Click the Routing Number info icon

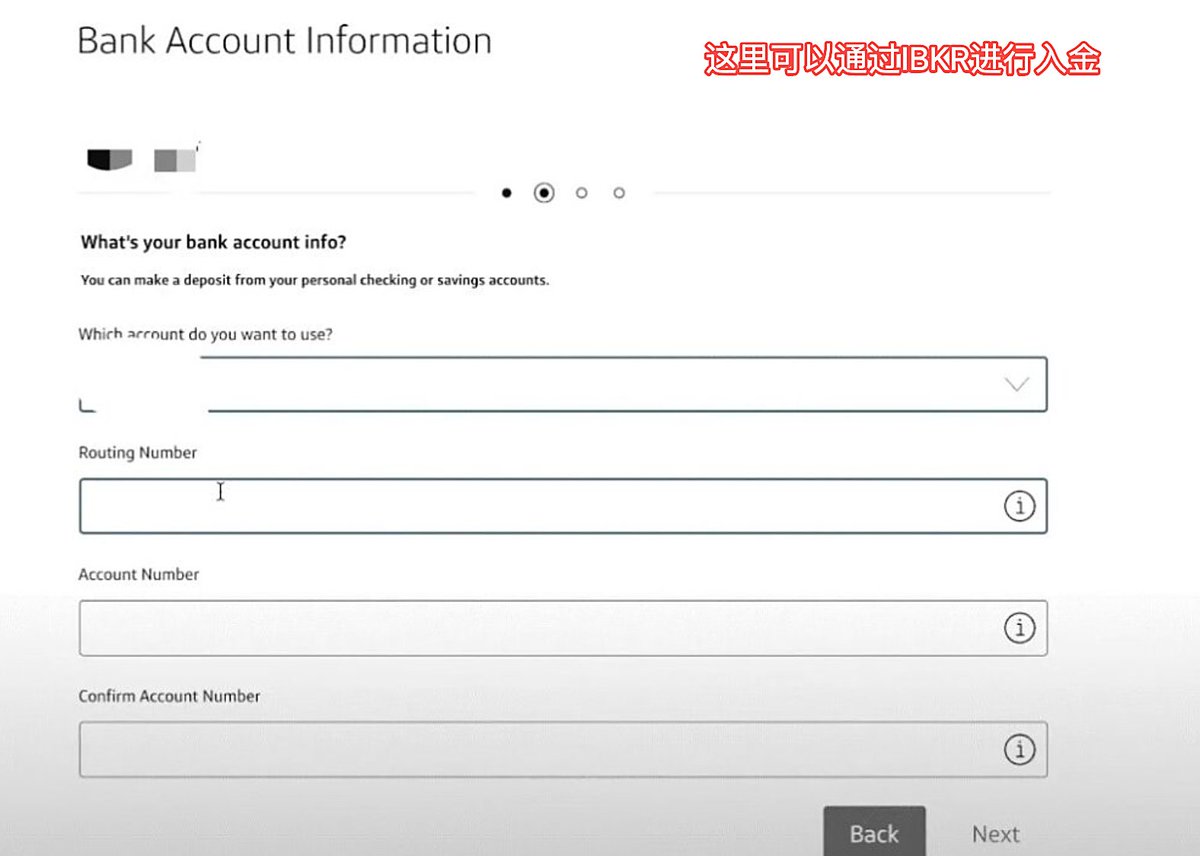click(1019, 507)
